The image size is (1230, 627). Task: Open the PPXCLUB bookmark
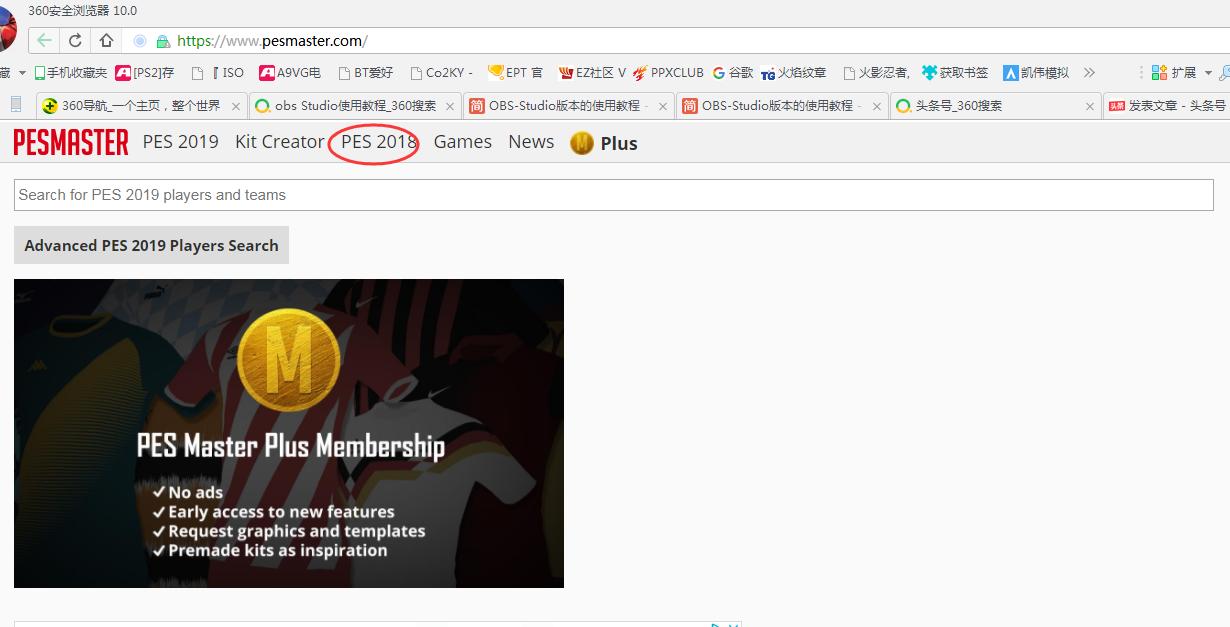[x=668, y=73]
